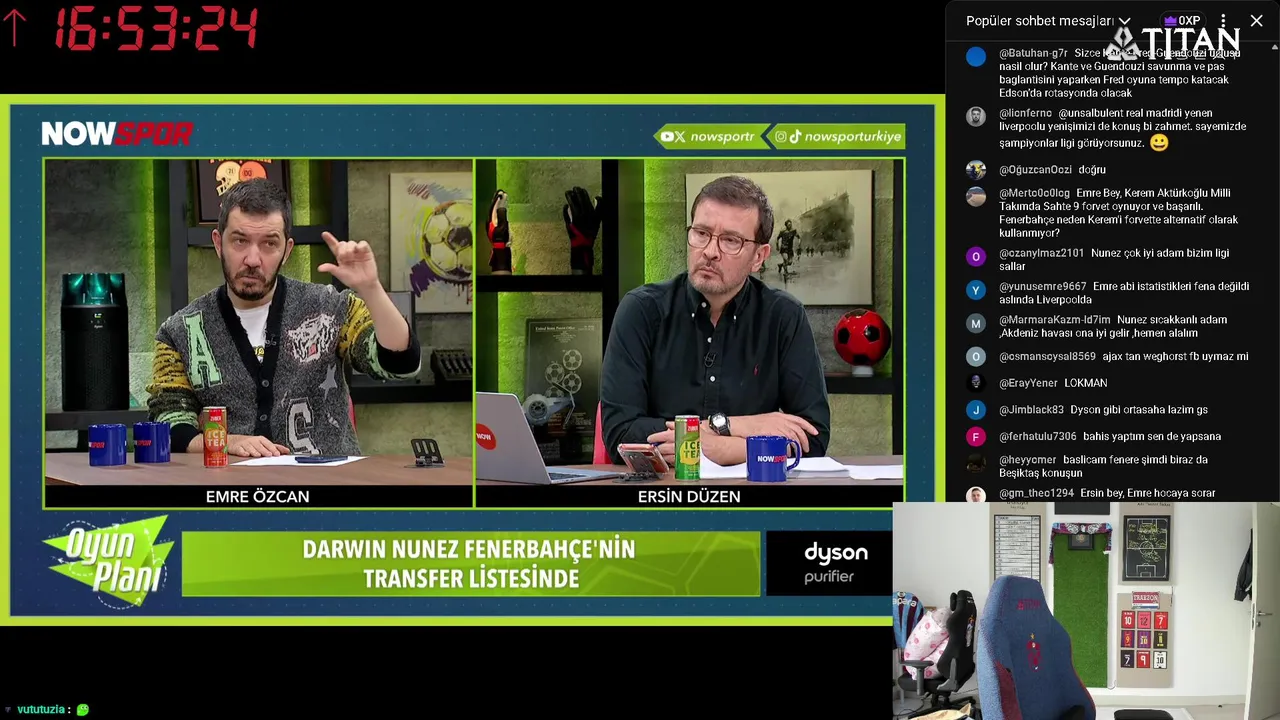Click the streamer webcam feed thumbnail
Image resolution: width=1280 pixels, height=720 pixels.
tap(1086, 611)
